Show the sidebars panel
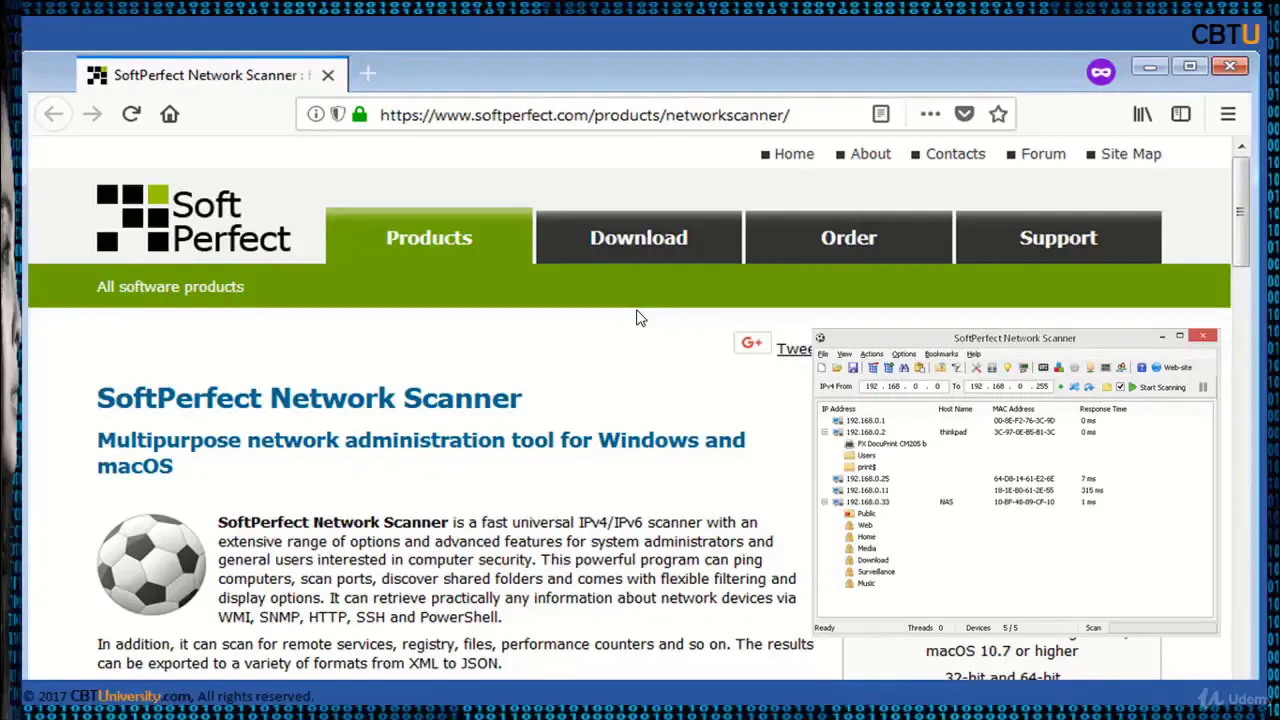 click(x=1181, y=114)
